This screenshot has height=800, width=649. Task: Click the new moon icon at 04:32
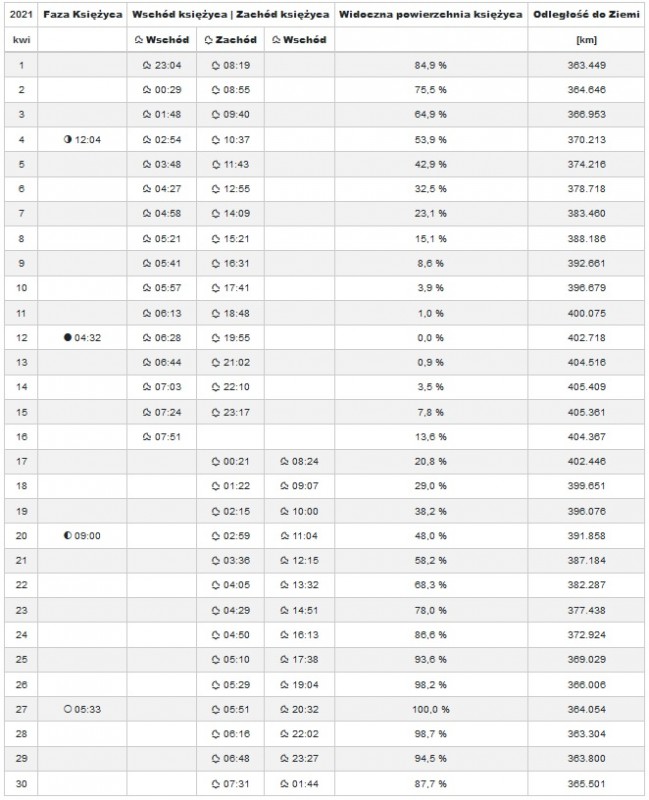click(68, 337)
